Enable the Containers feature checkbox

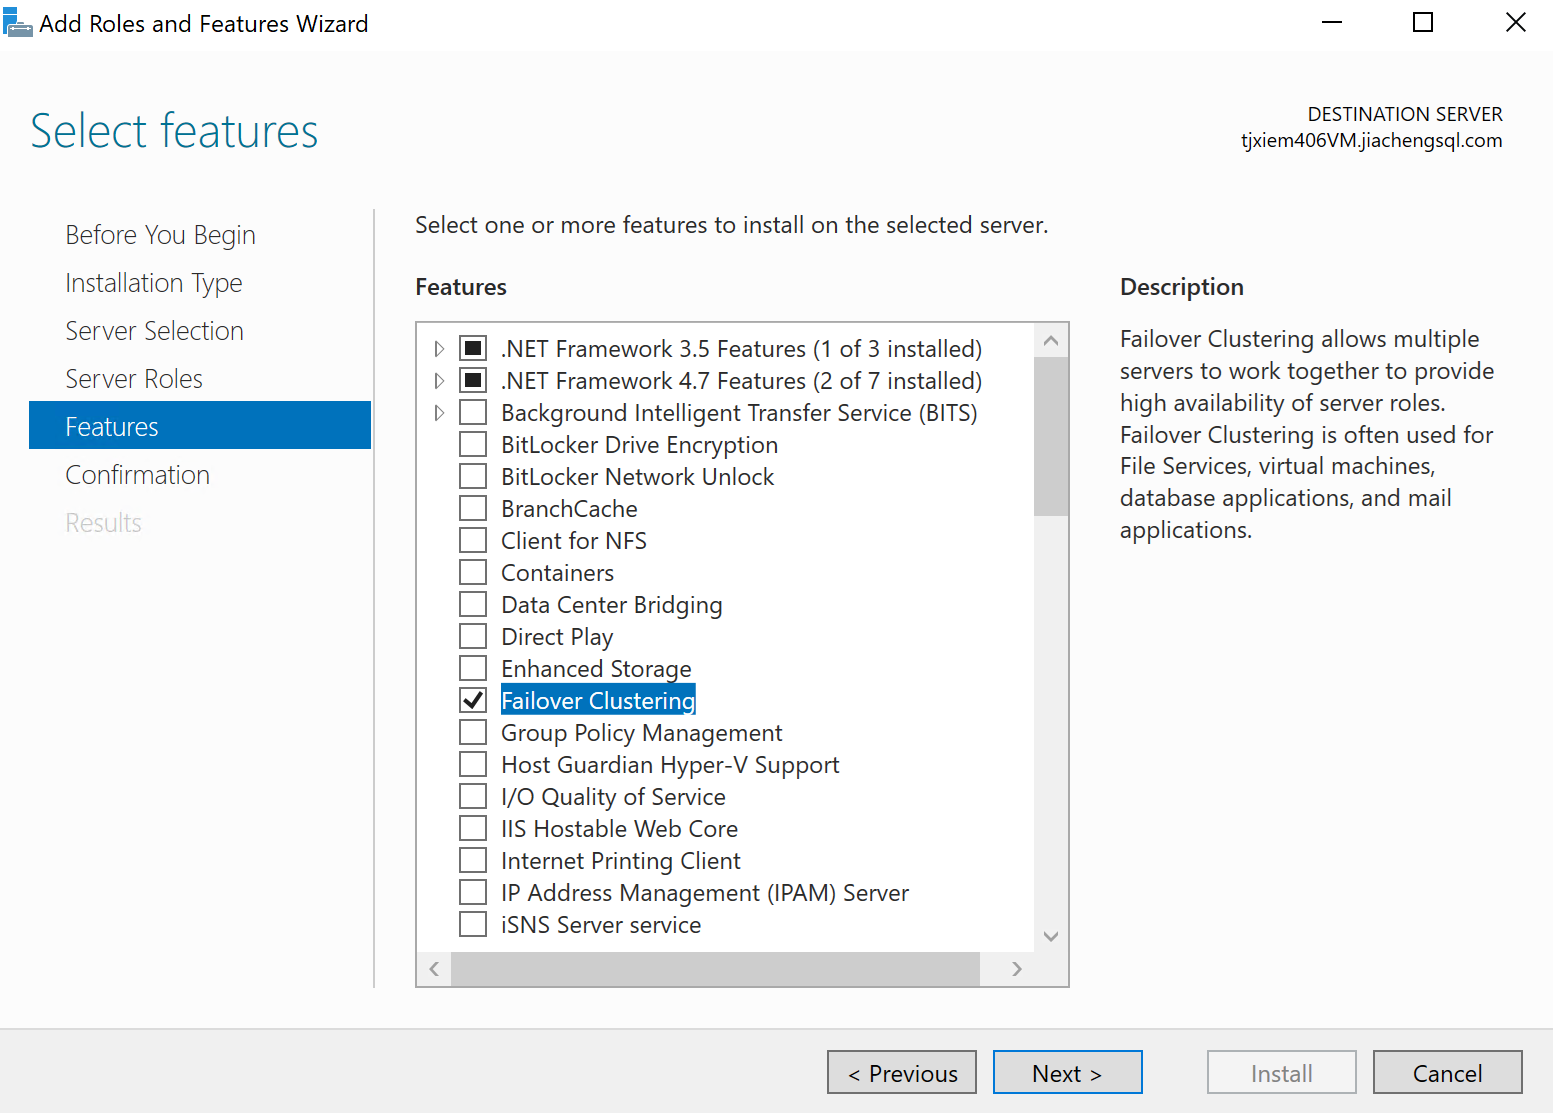tap(473, 573)
